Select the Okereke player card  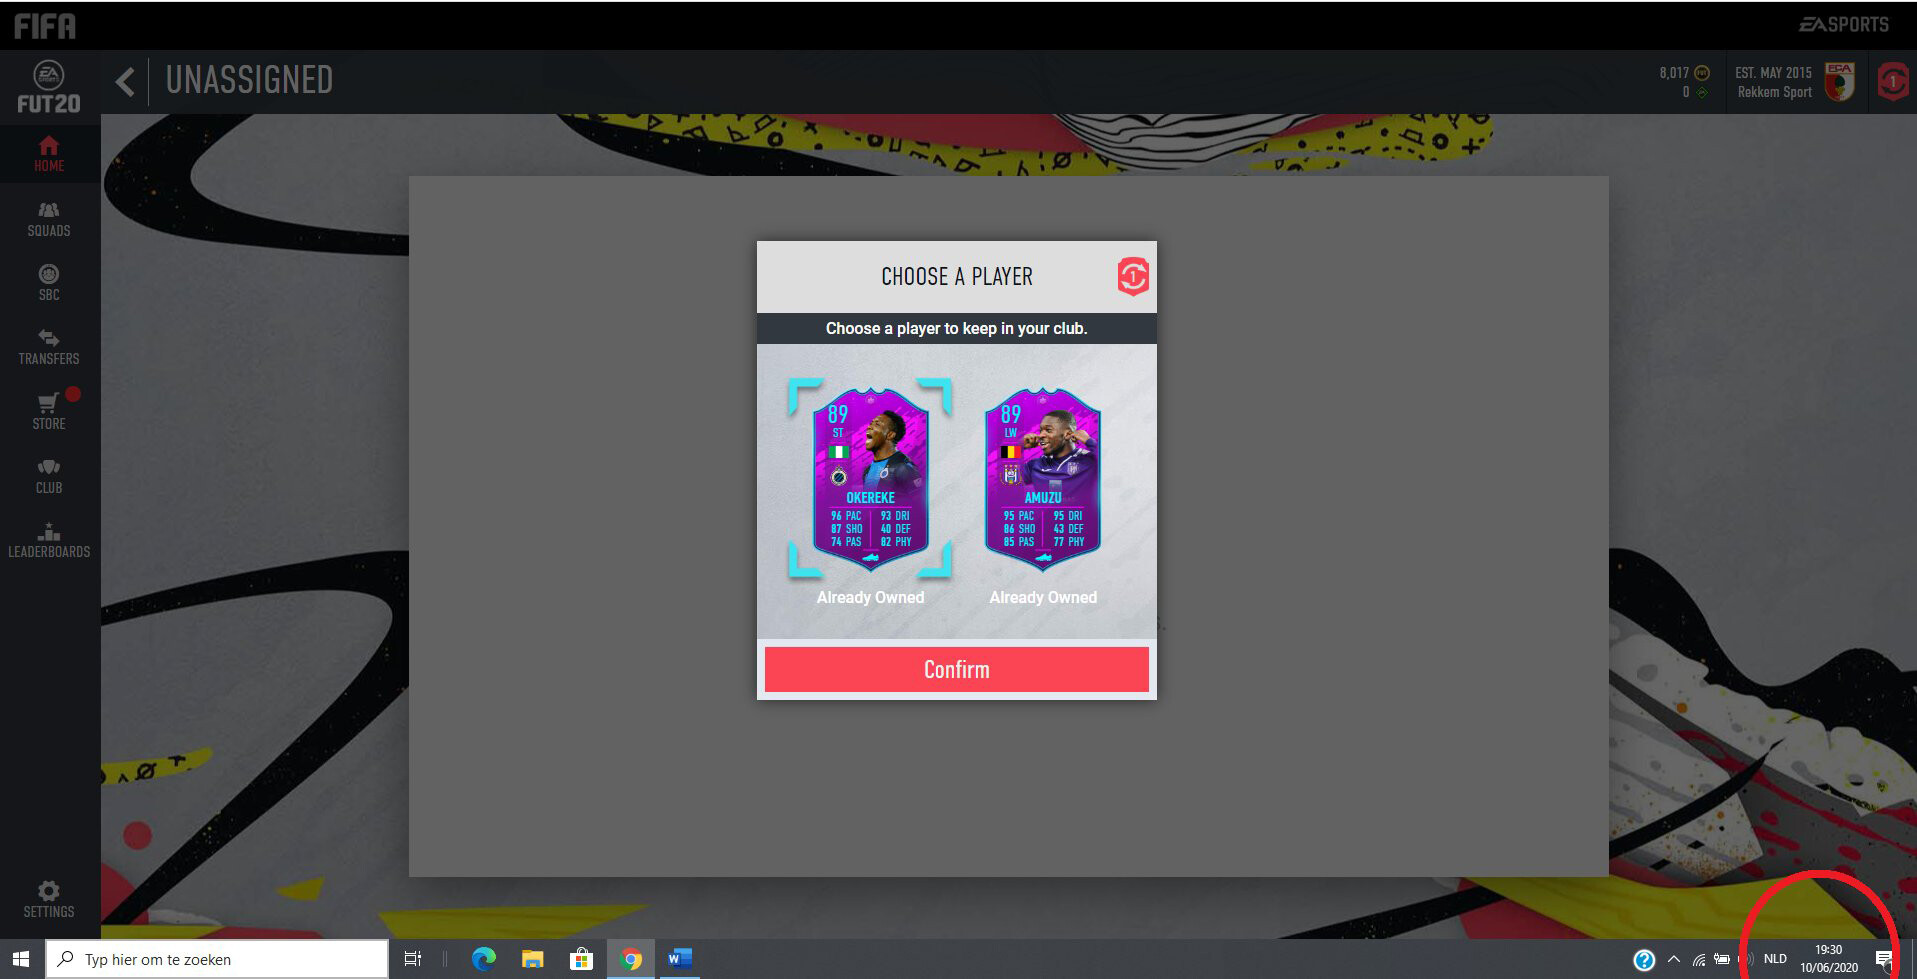(870, 478)
